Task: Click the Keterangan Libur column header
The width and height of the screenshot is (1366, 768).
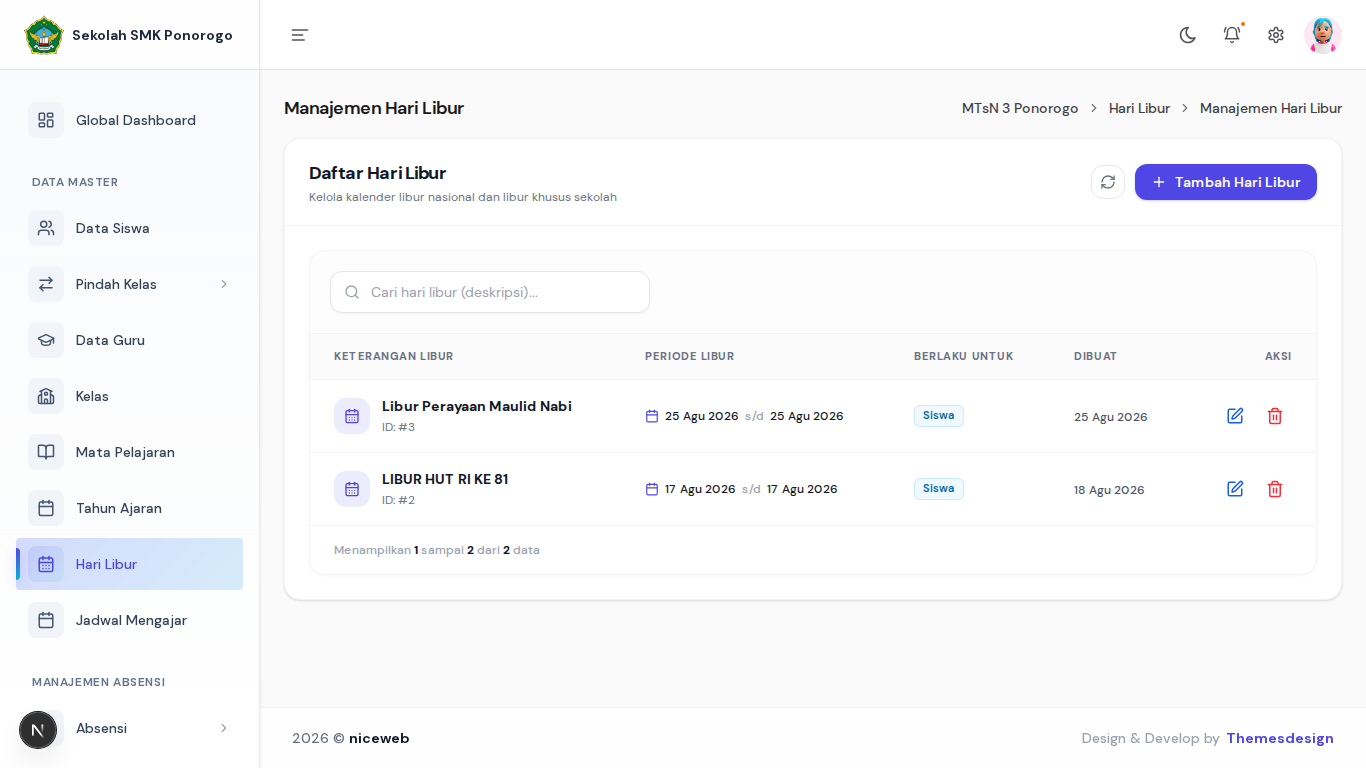Action: click(x=394, y=356)
